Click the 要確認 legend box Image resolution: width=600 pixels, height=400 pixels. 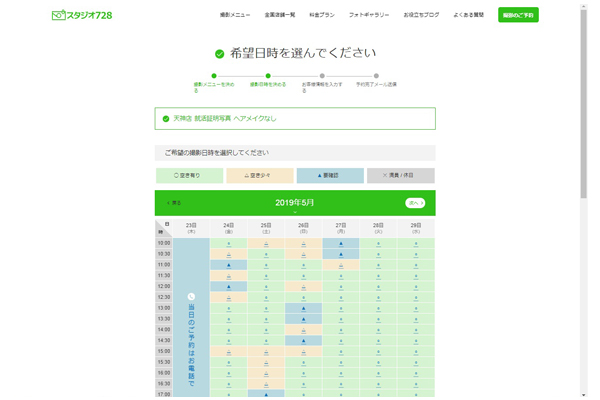(x=330, y=175)
